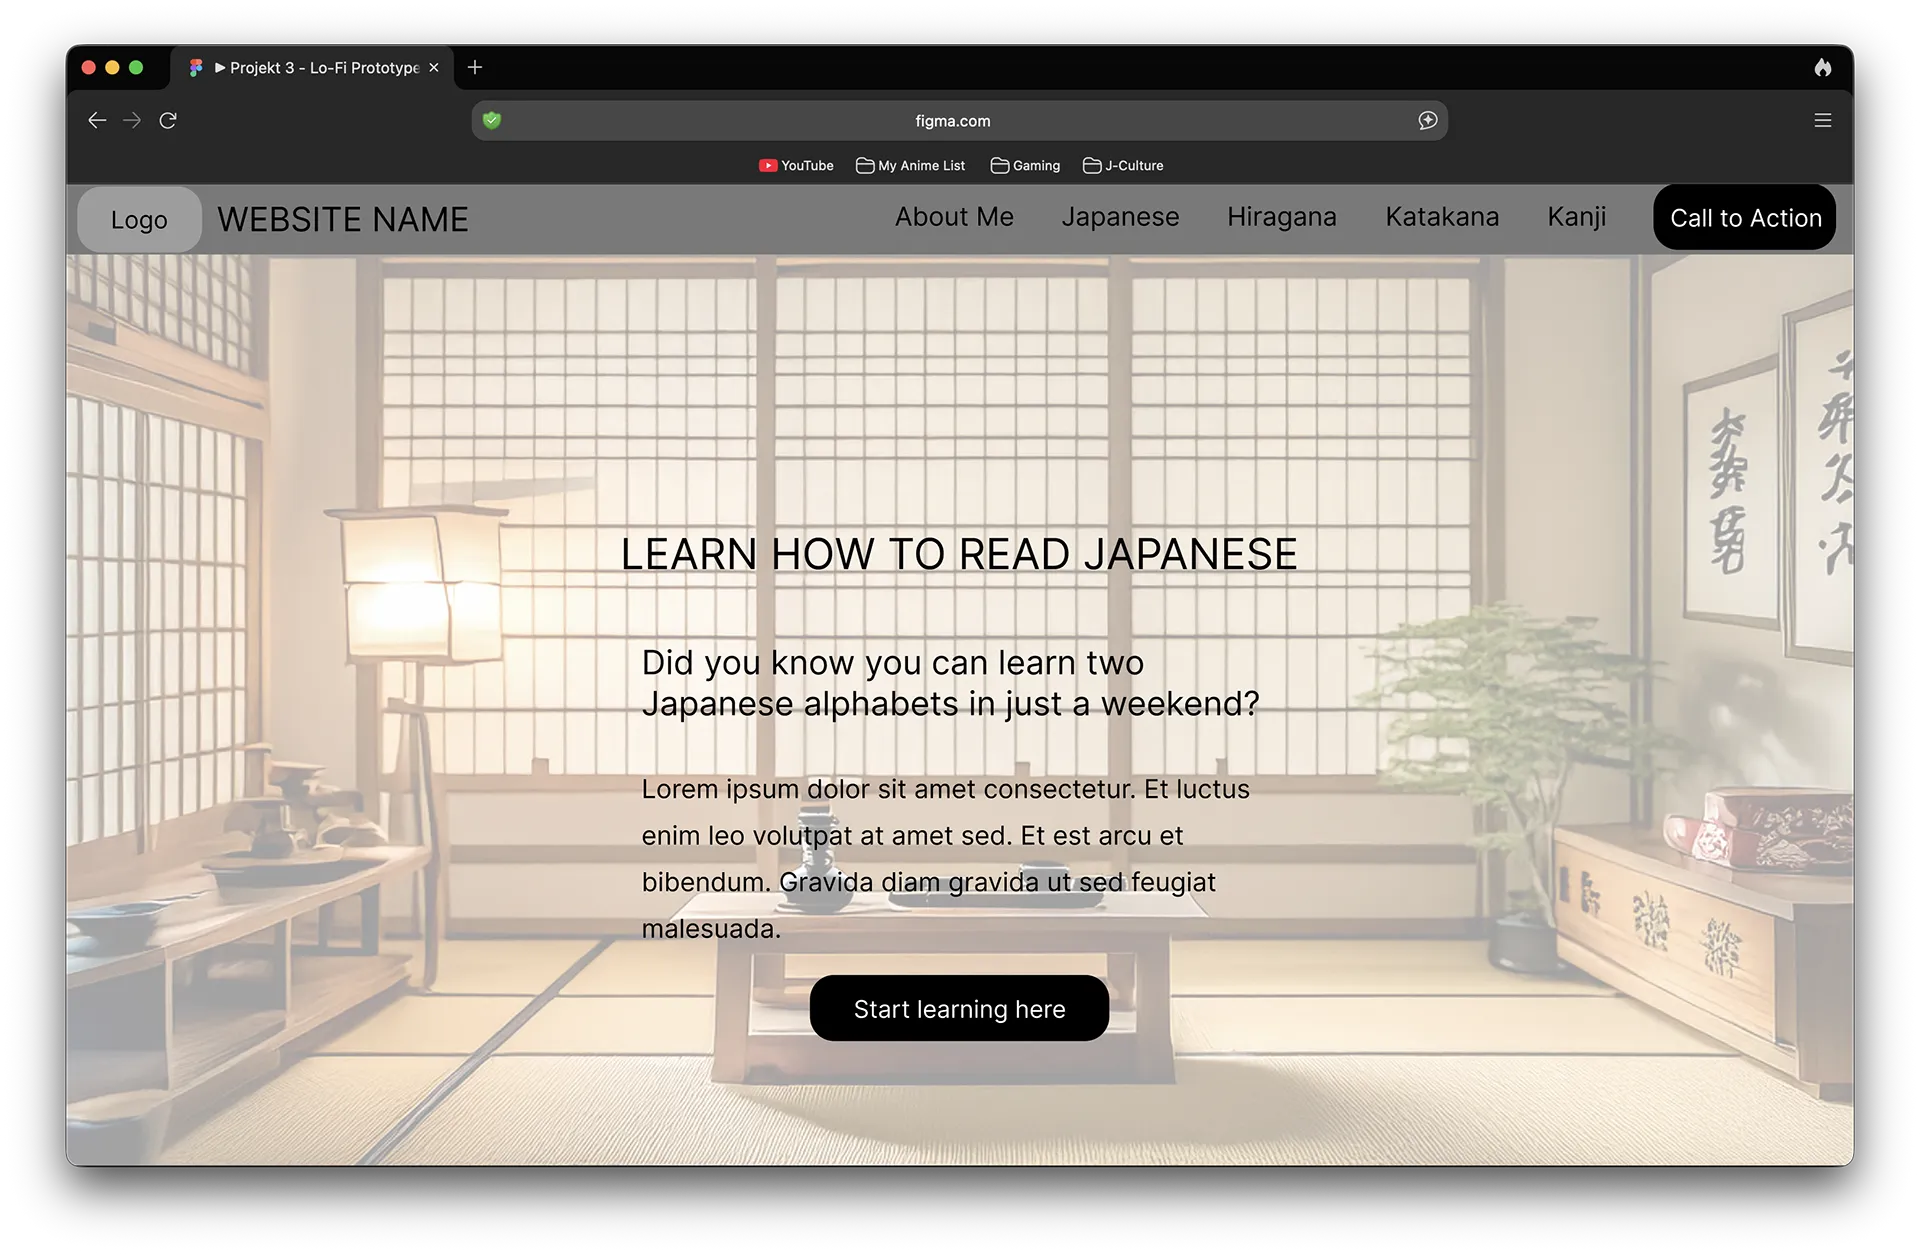Select the Projekt 3 Lo-Fi Prototype tab
This screenshot has width=1920, height=1254.
[x=316, y=67]
